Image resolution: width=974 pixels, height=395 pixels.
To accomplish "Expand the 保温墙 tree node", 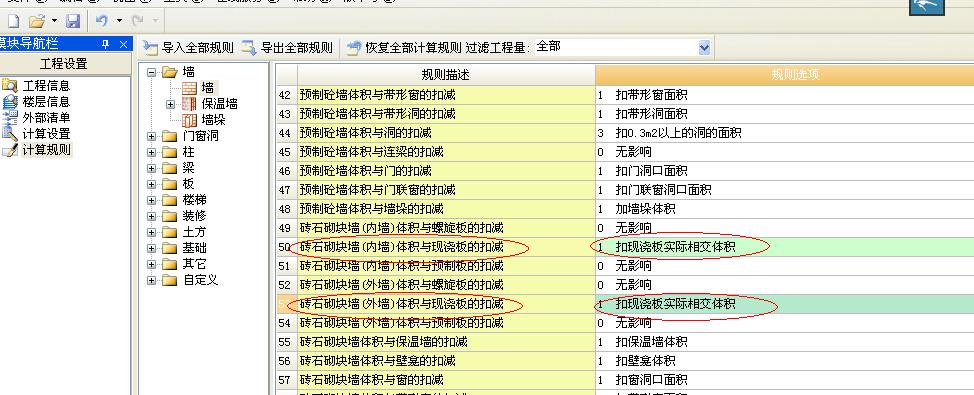I will tap(170, 104).
